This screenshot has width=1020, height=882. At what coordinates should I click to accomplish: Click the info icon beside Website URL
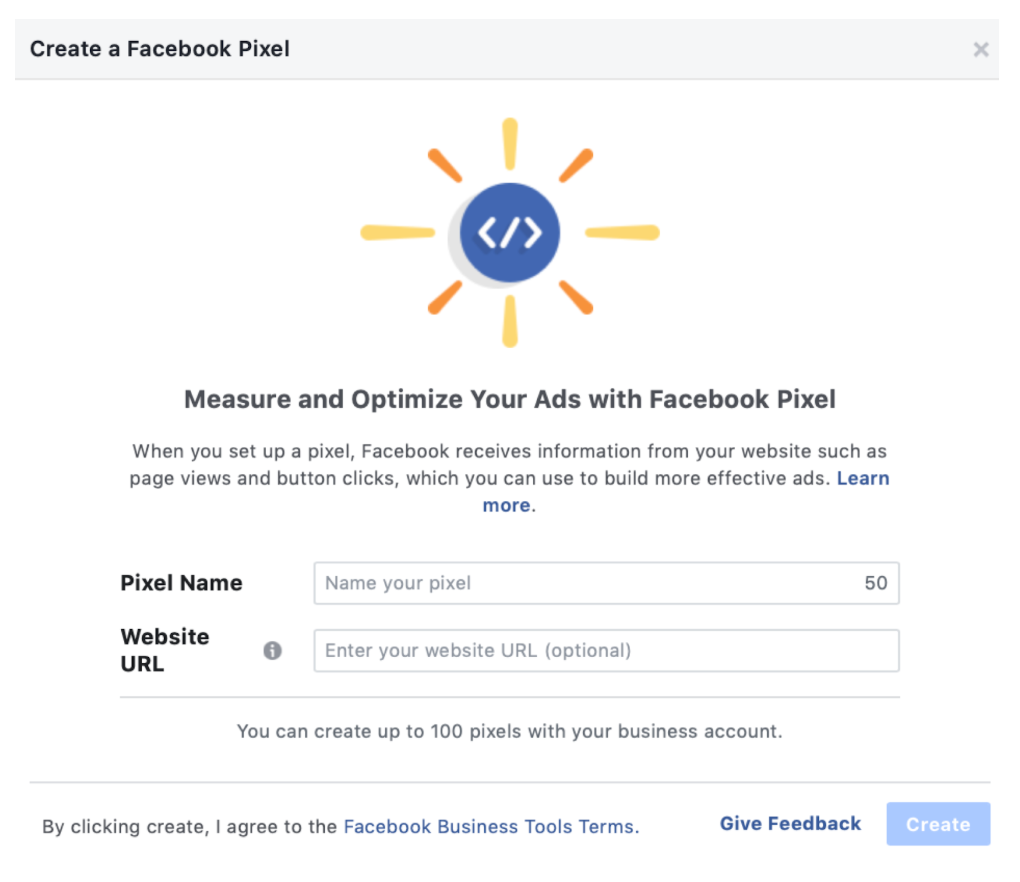click(272, 650)
